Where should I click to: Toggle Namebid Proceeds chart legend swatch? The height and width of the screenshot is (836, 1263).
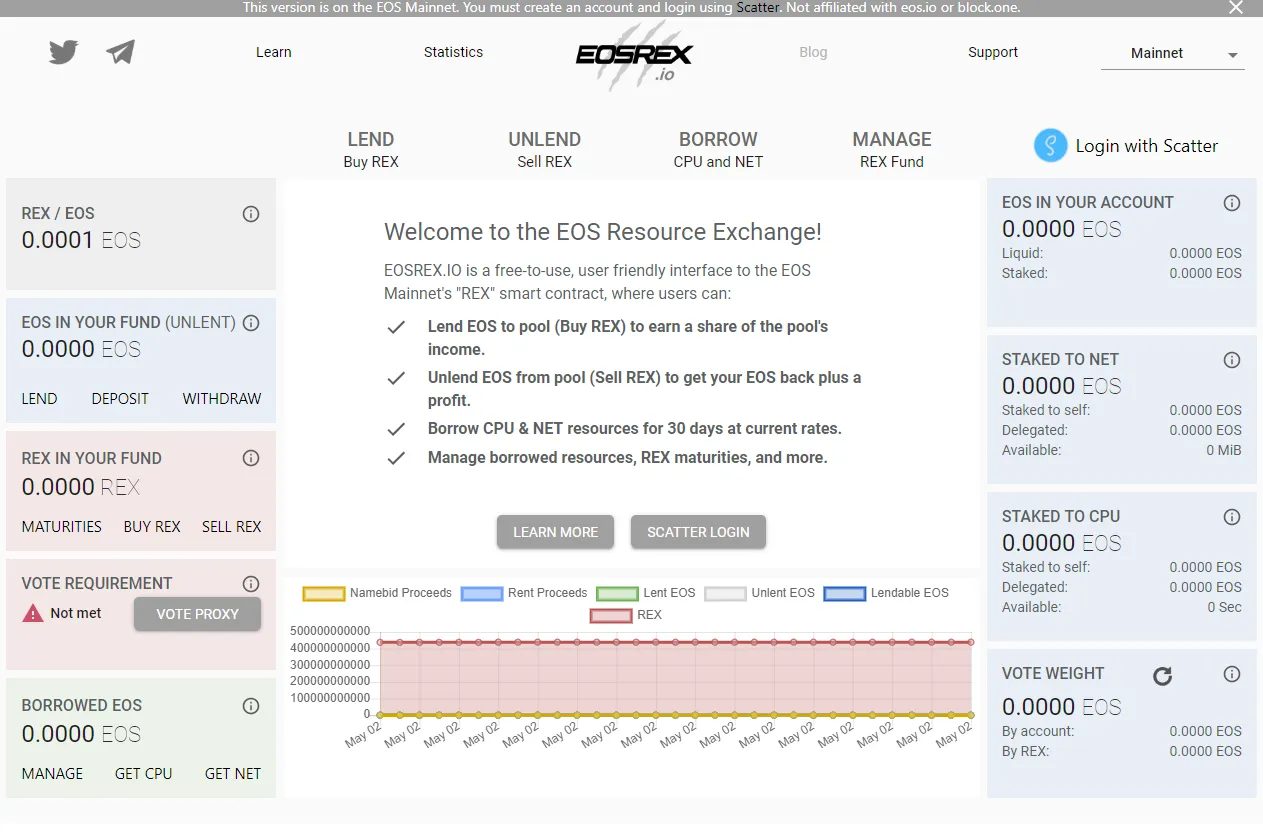tap(323, 593)
